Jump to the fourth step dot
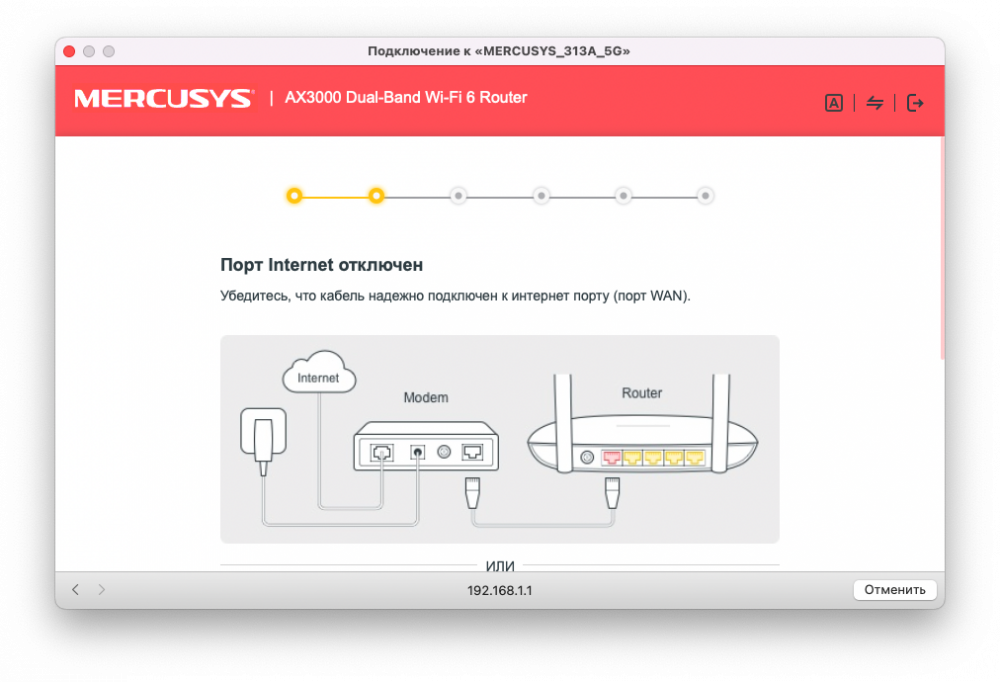 [x=541, y=196]
